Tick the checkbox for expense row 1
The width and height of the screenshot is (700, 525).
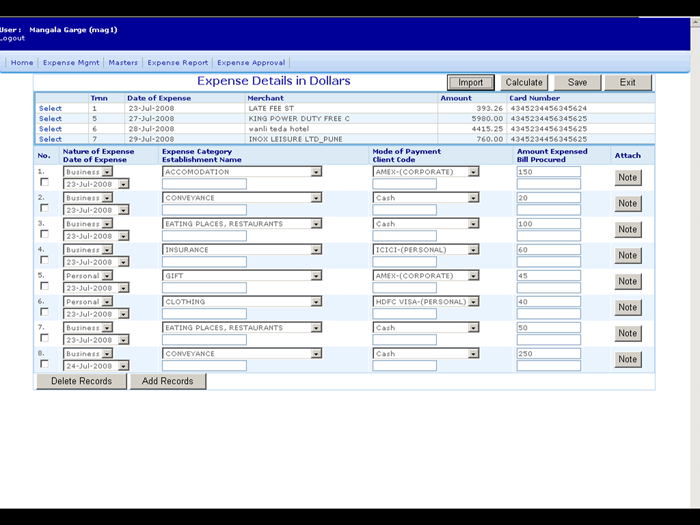(44, 182)
